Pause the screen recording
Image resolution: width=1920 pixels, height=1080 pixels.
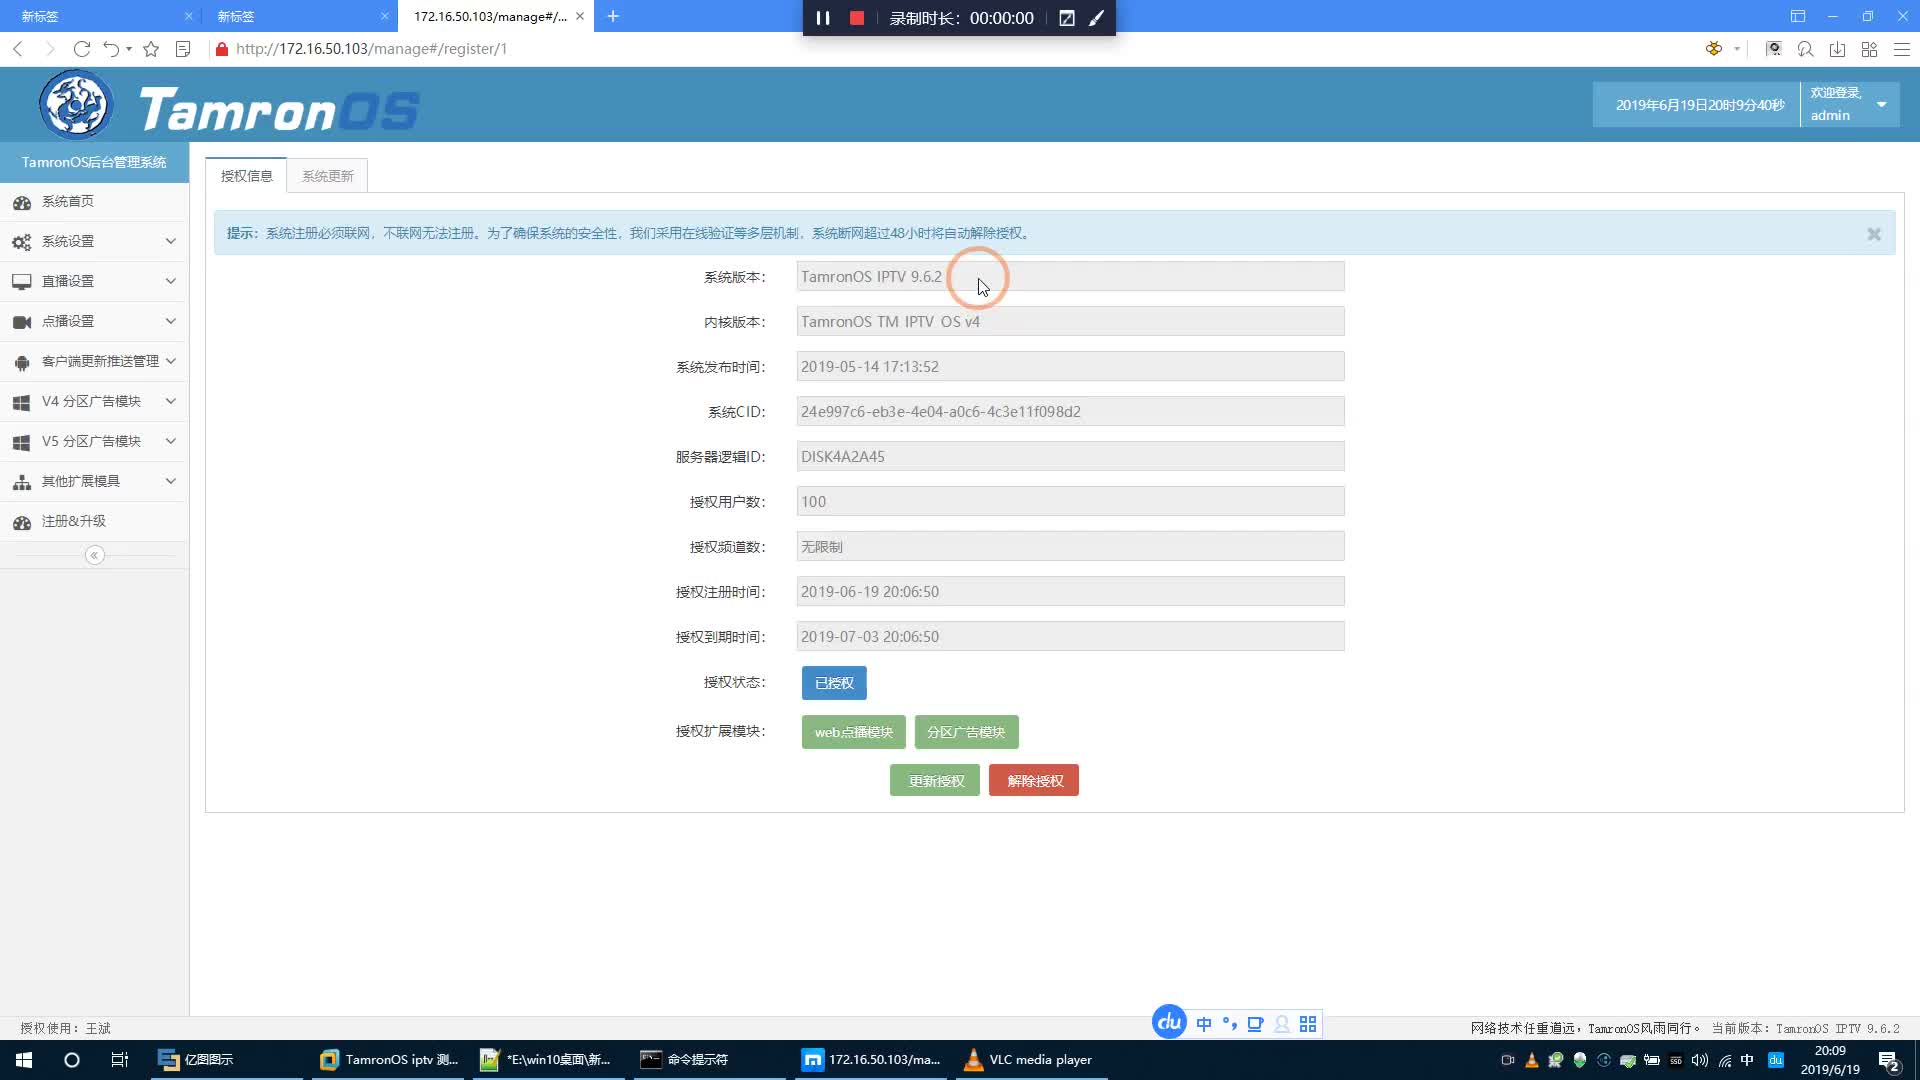pos(822,18)
